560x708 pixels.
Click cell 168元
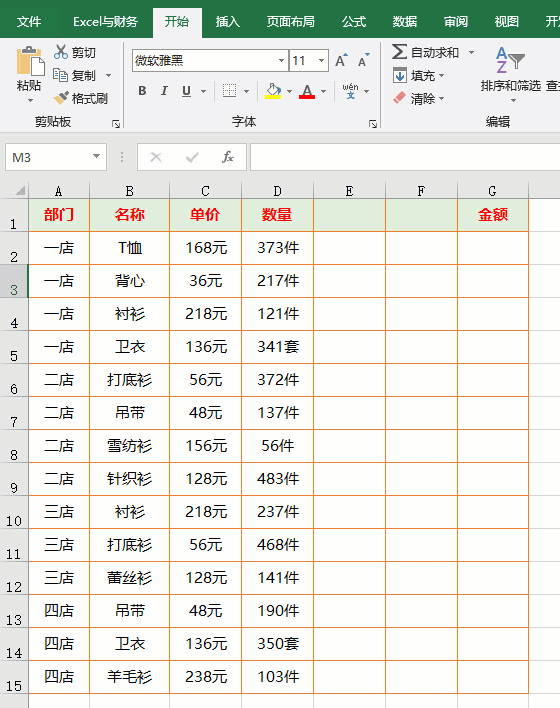click(x=205, y=248)
